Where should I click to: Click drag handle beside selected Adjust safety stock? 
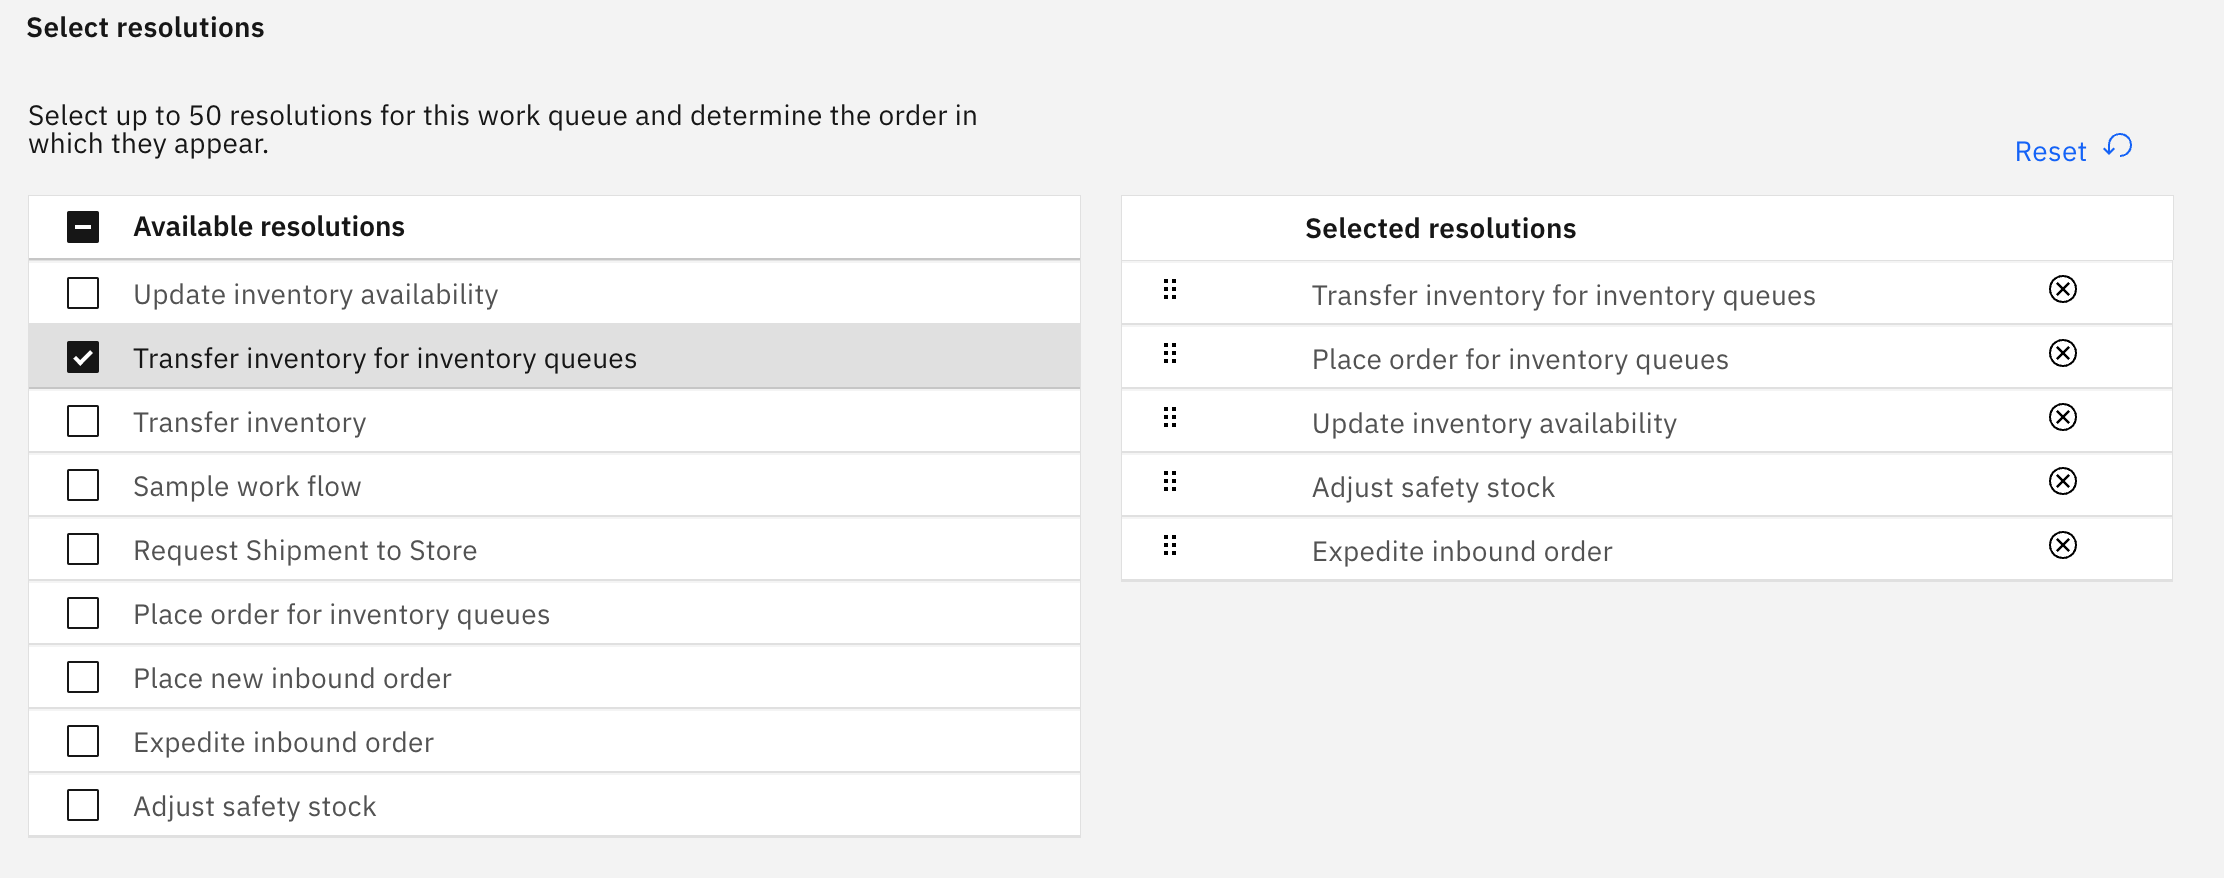point(1170,482)
